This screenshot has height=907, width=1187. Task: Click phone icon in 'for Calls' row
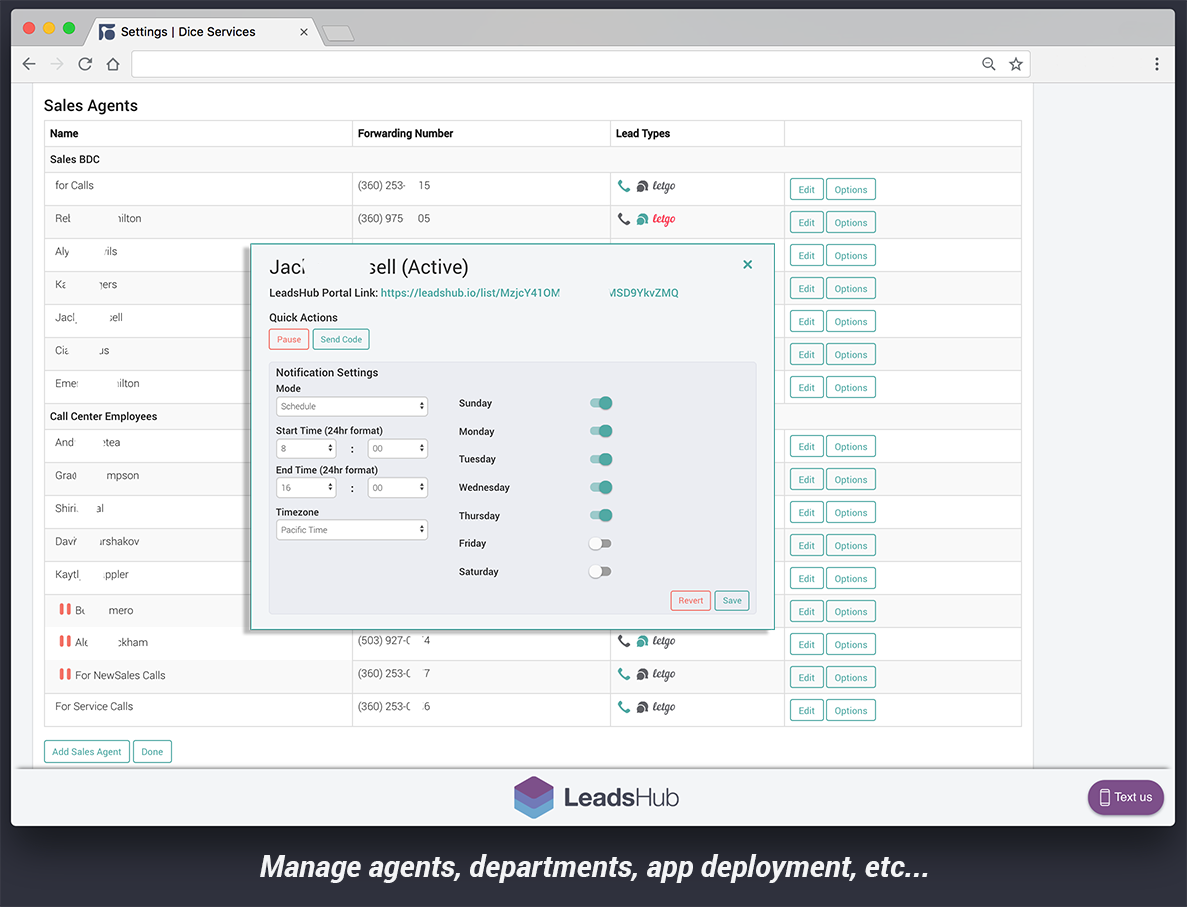(624, 185)
